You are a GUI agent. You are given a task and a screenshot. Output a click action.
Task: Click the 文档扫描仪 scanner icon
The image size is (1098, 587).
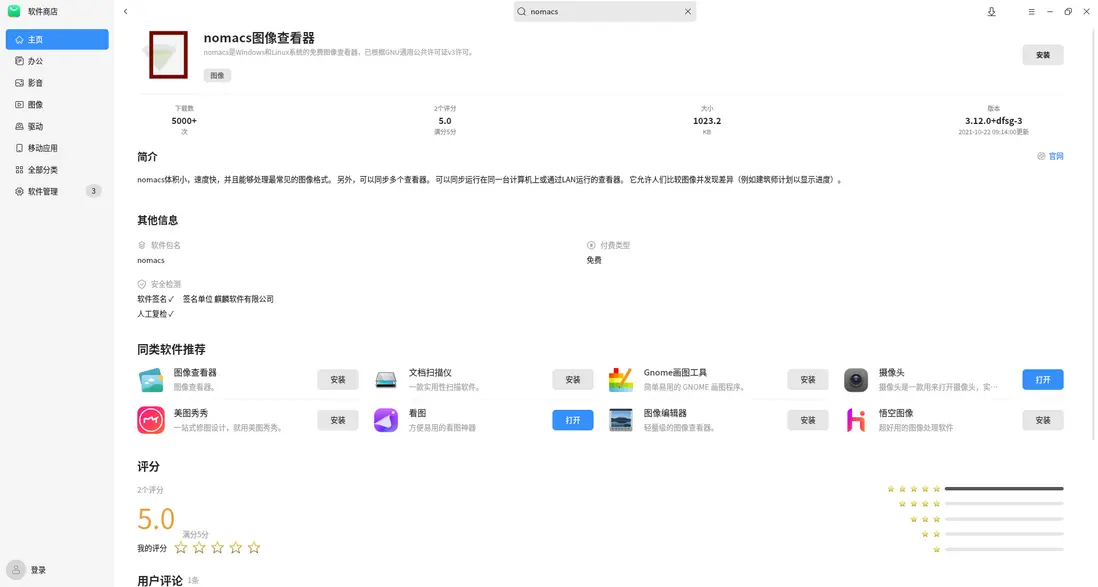(386, 380)
